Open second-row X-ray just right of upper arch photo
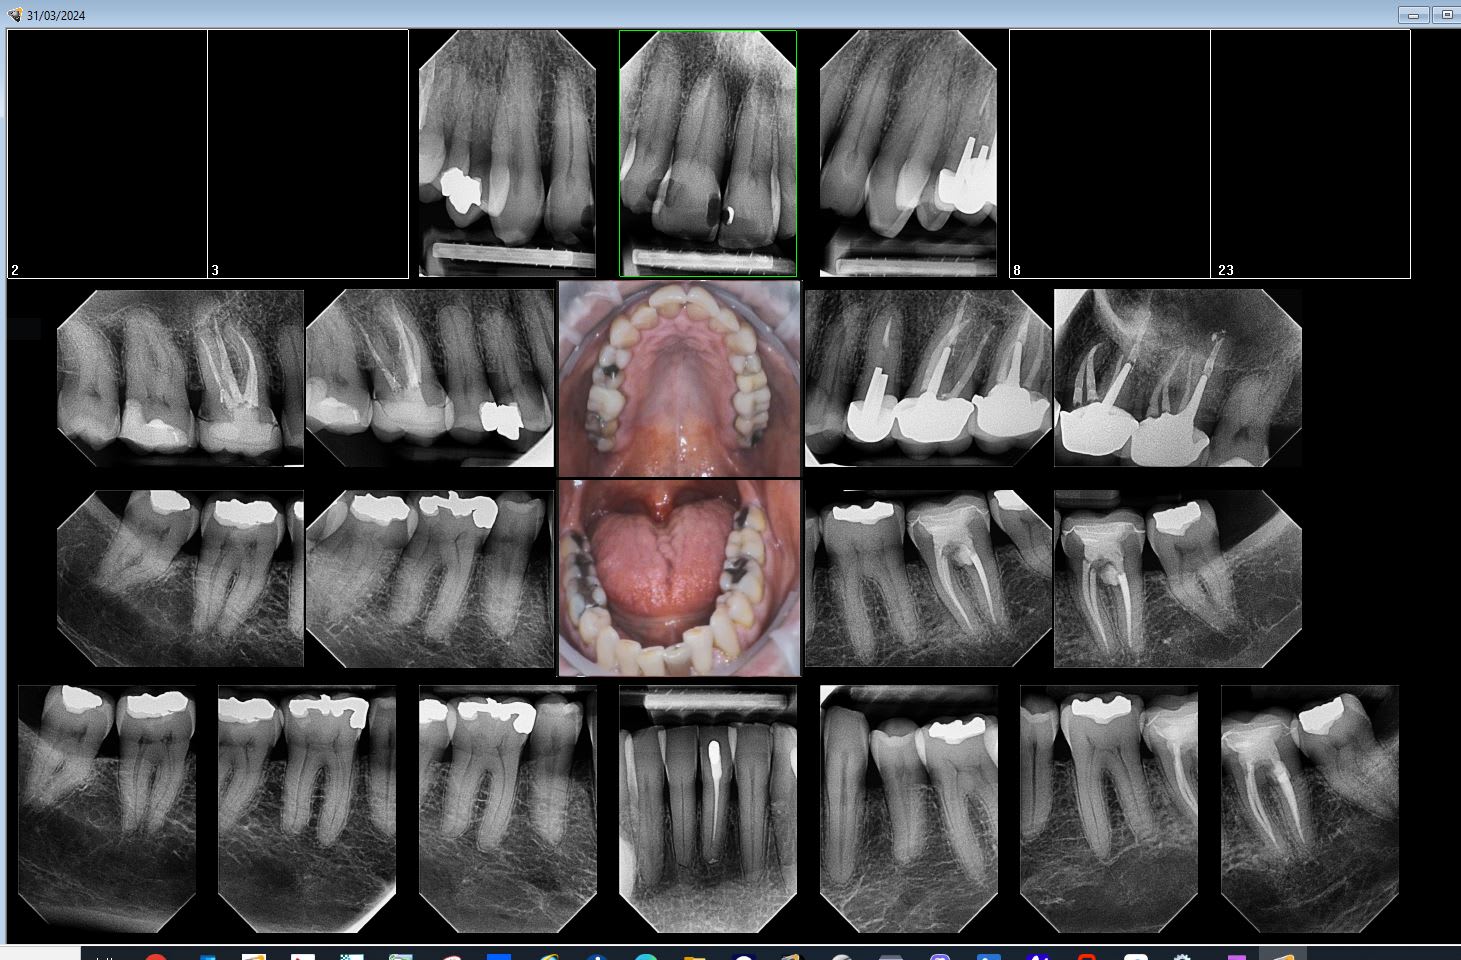The image size is (1461, 960). click(x=928, y=378)
